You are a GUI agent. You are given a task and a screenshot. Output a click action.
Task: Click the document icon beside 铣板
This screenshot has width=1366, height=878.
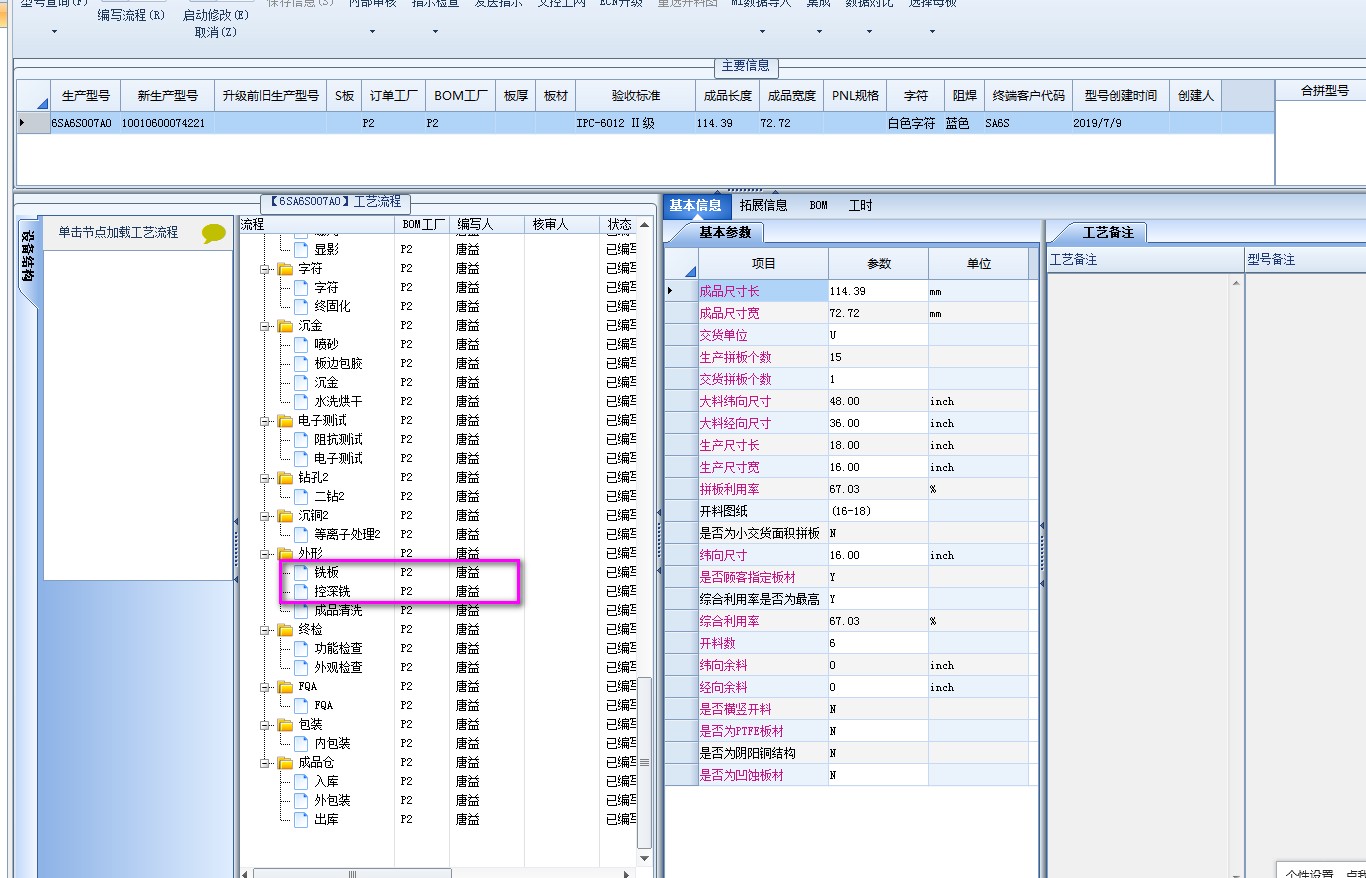[302, 572]
